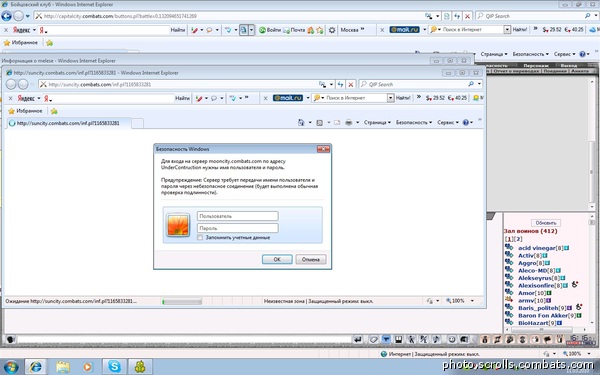Open the media player icon in the taskbar
Screen dimensions: 600x375
tap(87, 367)
